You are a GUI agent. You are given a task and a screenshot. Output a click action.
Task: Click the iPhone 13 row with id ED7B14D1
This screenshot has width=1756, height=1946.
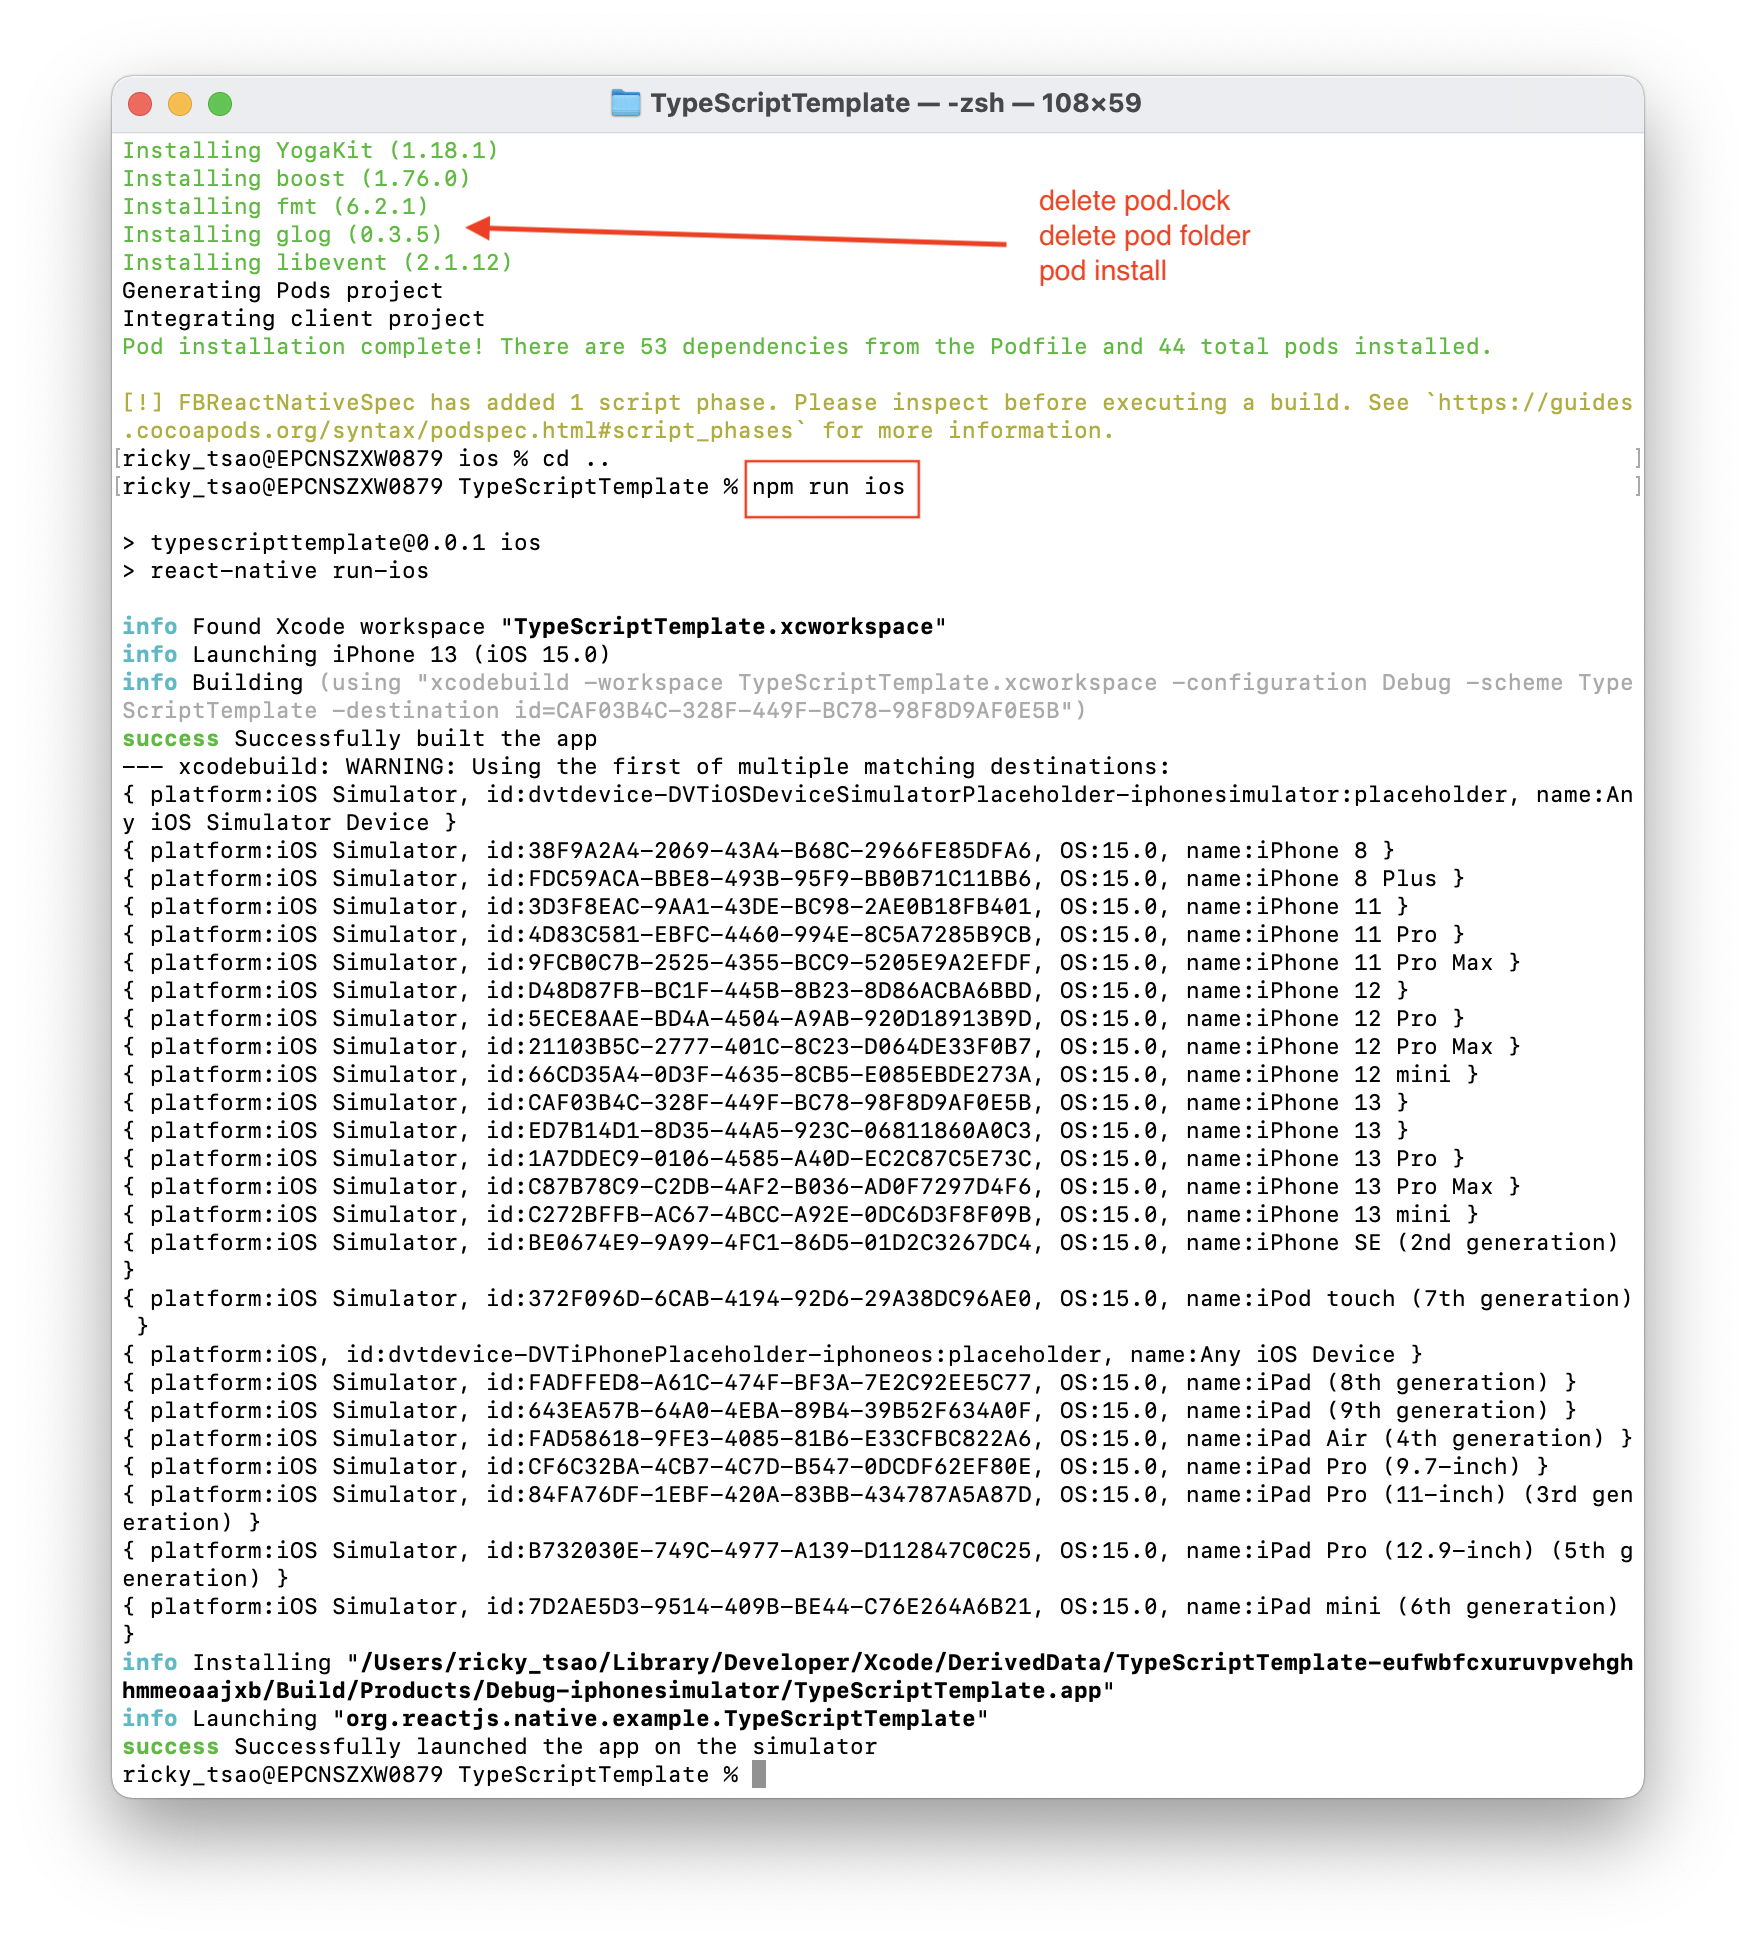click(765, 1130)
